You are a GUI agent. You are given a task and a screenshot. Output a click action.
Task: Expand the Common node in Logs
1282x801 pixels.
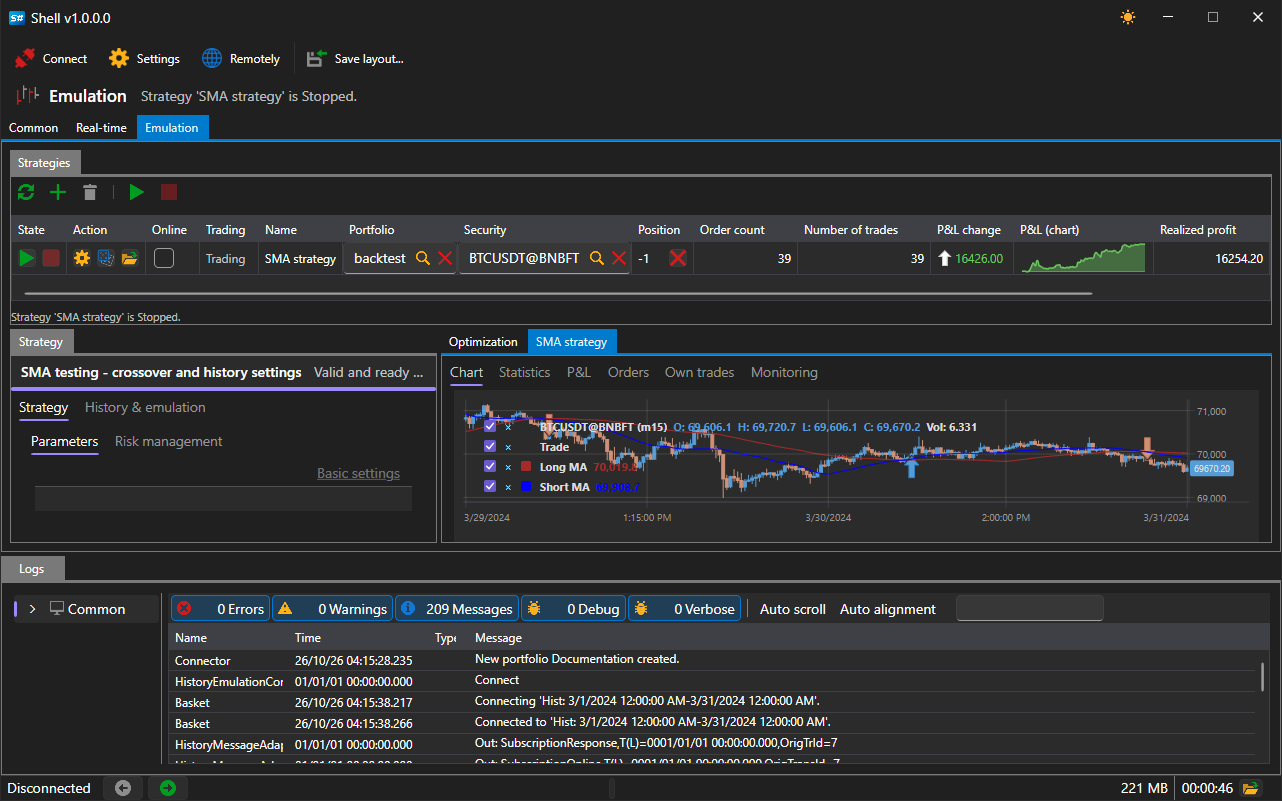[32, 609]
